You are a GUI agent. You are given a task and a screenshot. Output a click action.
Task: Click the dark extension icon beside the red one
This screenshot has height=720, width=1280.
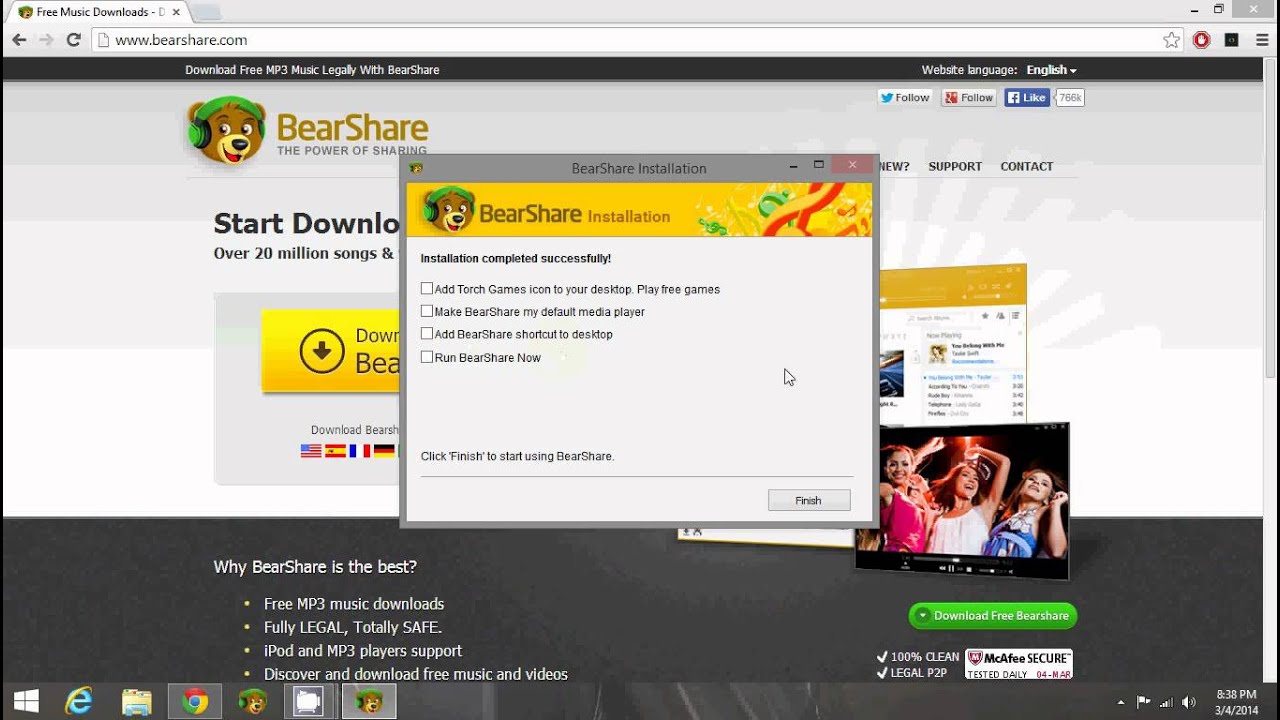1232,40
